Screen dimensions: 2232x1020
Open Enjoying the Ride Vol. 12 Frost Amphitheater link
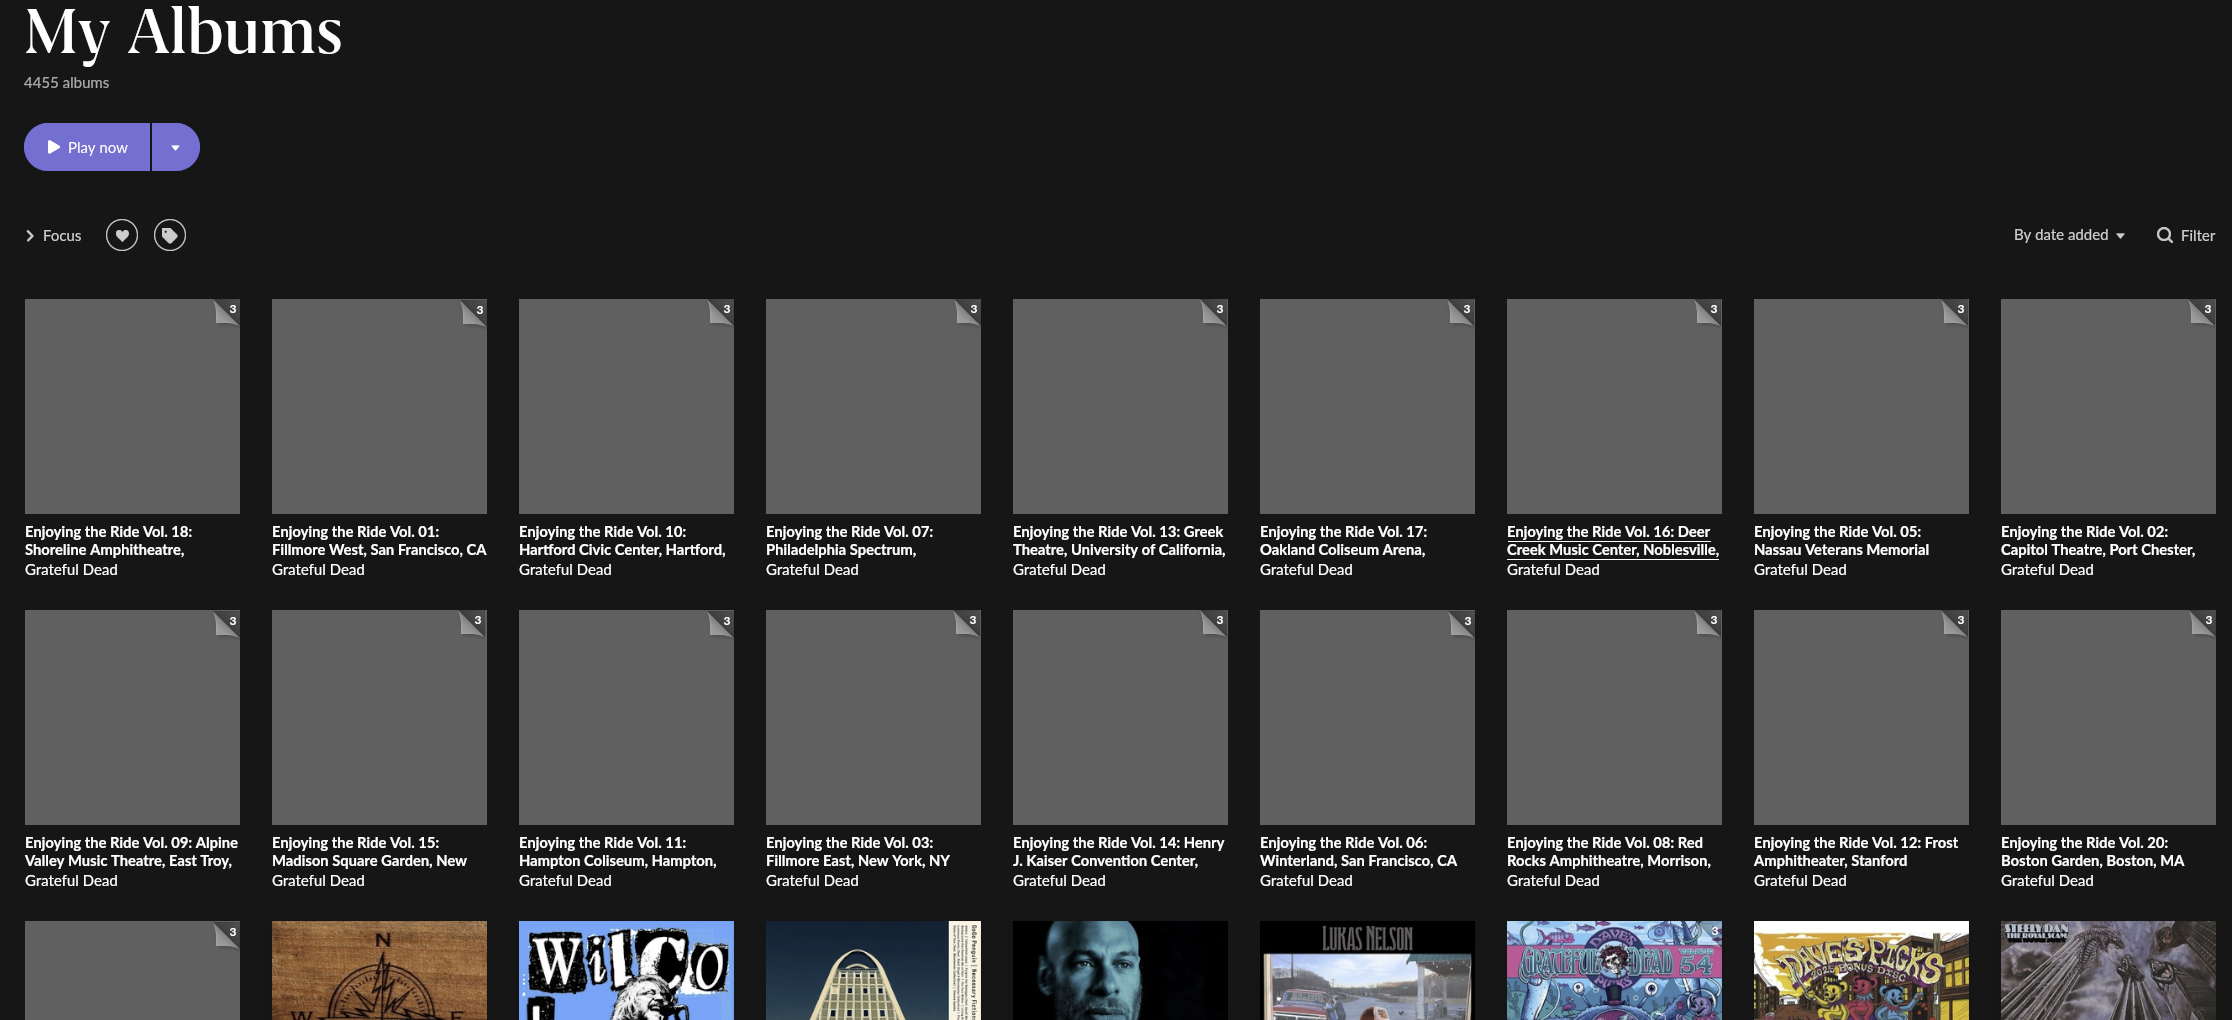(x=1856, y=852)
